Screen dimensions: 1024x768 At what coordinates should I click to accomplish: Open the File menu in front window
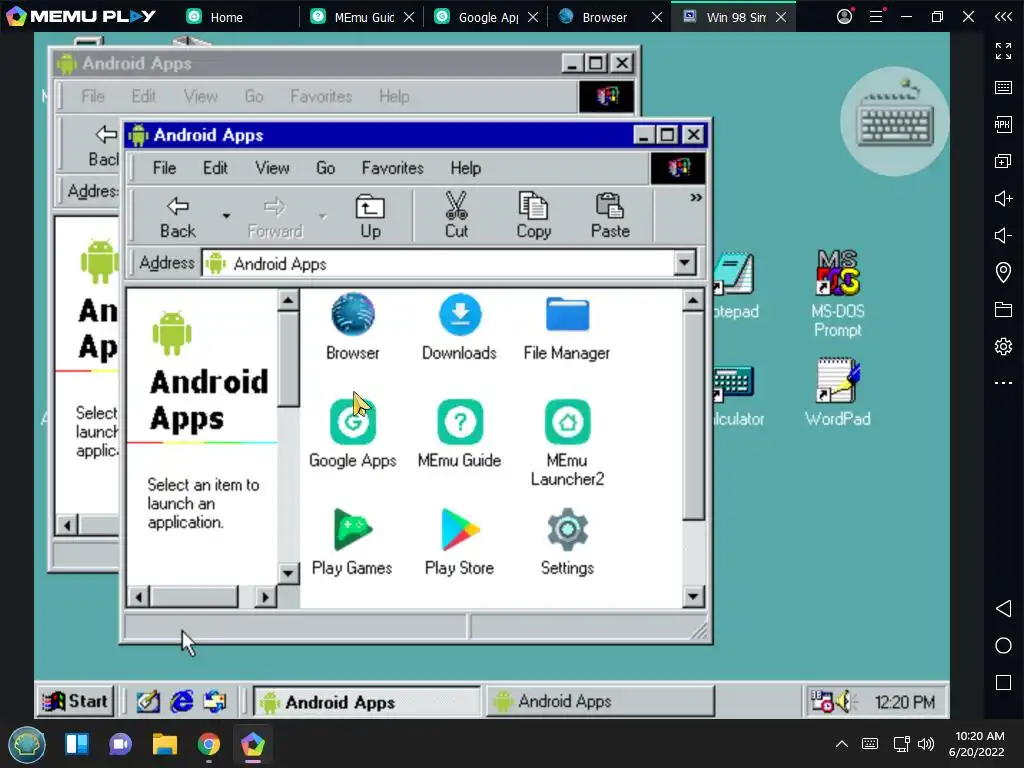click(165, 168)
